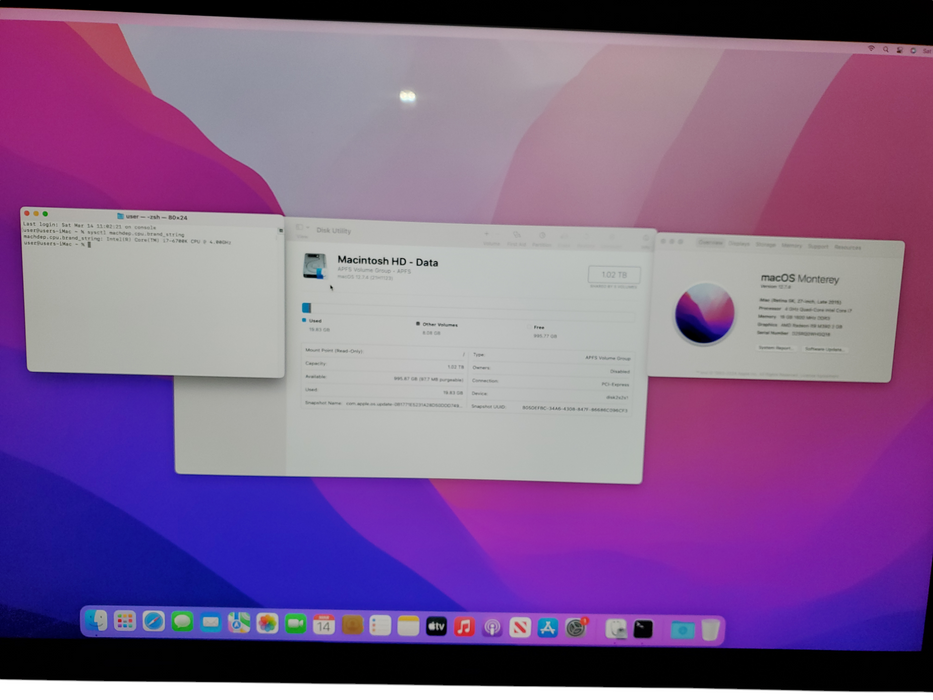Viewport: 933px width, 700px height.
Task: Click the Terminal command prompt line
Action: [57, 243]
